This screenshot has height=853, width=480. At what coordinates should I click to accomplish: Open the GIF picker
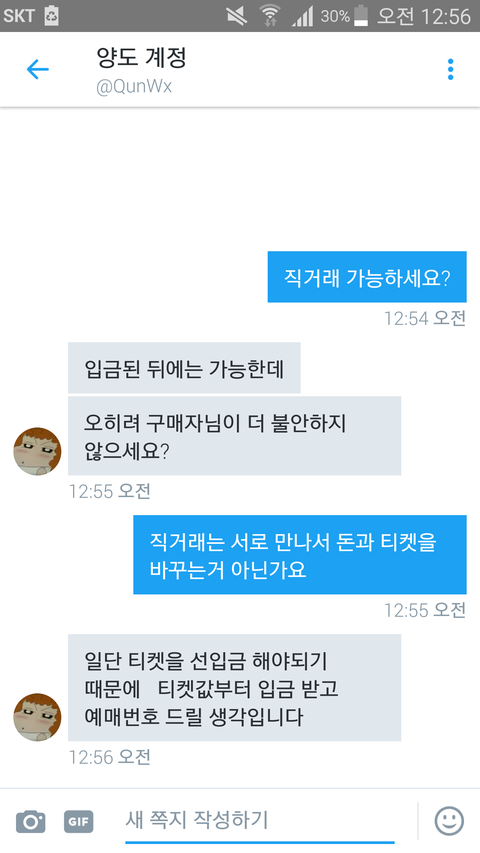[x=79, y=821]
